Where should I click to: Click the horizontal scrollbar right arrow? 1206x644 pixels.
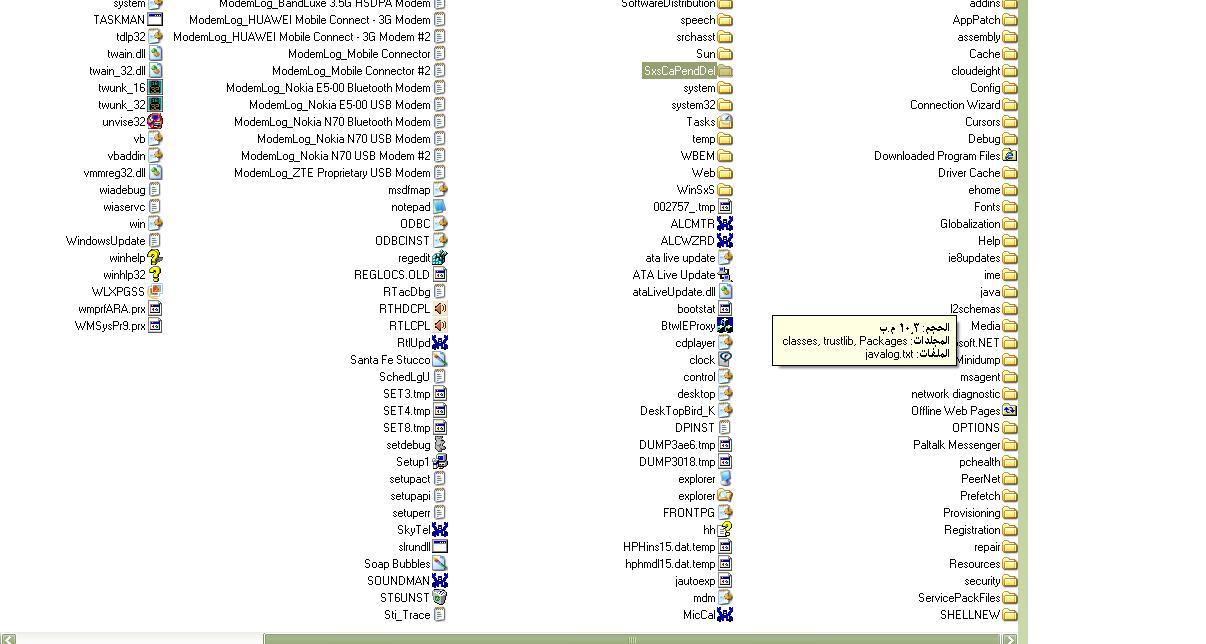coord(1010,639)
